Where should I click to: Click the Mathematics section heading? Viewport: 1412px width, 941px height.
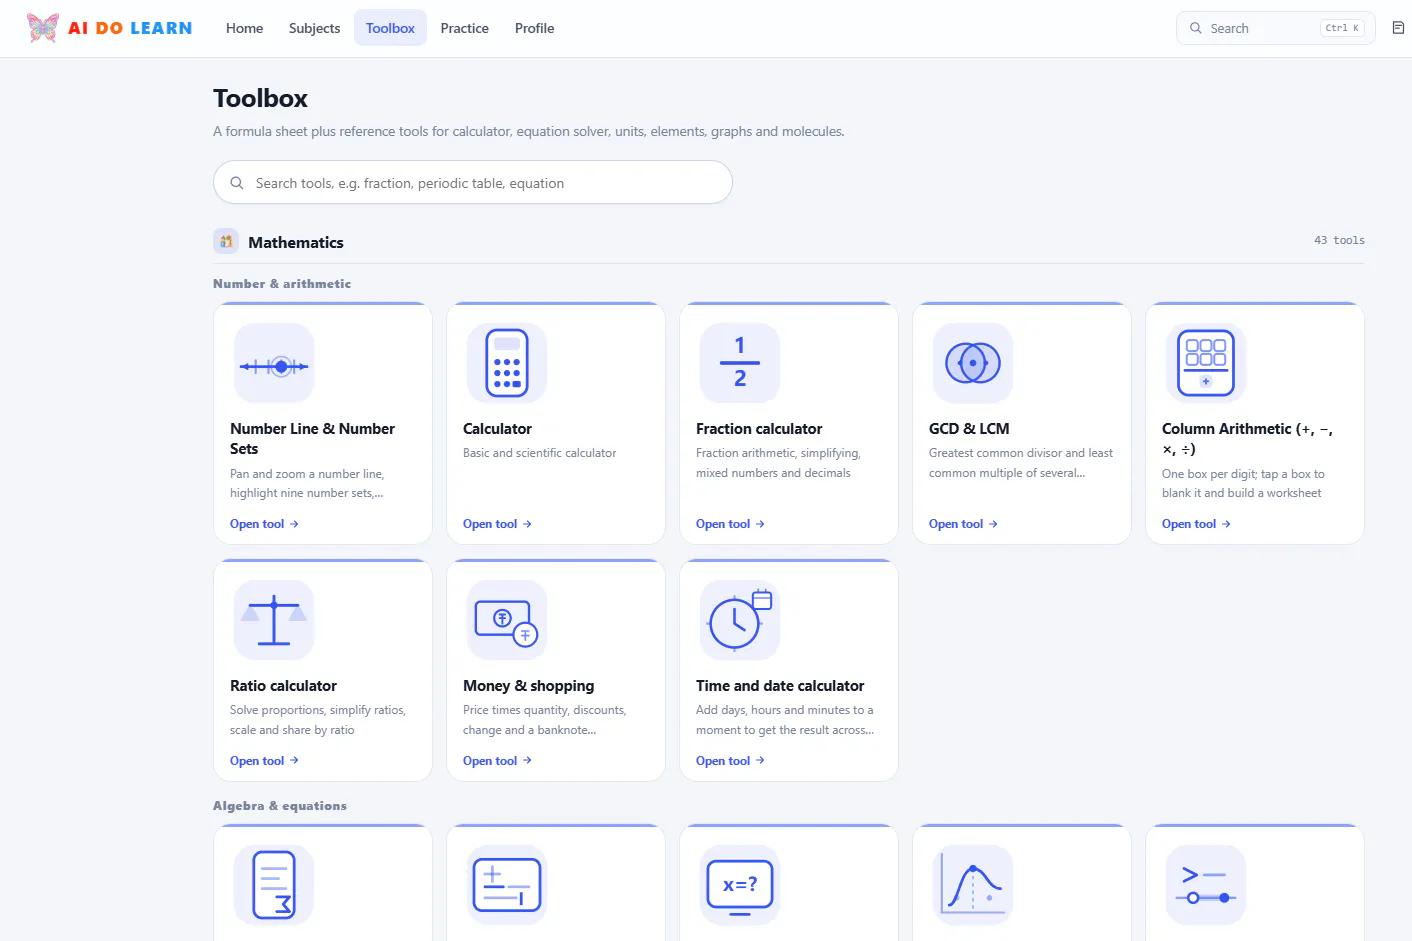click(296, 242)
